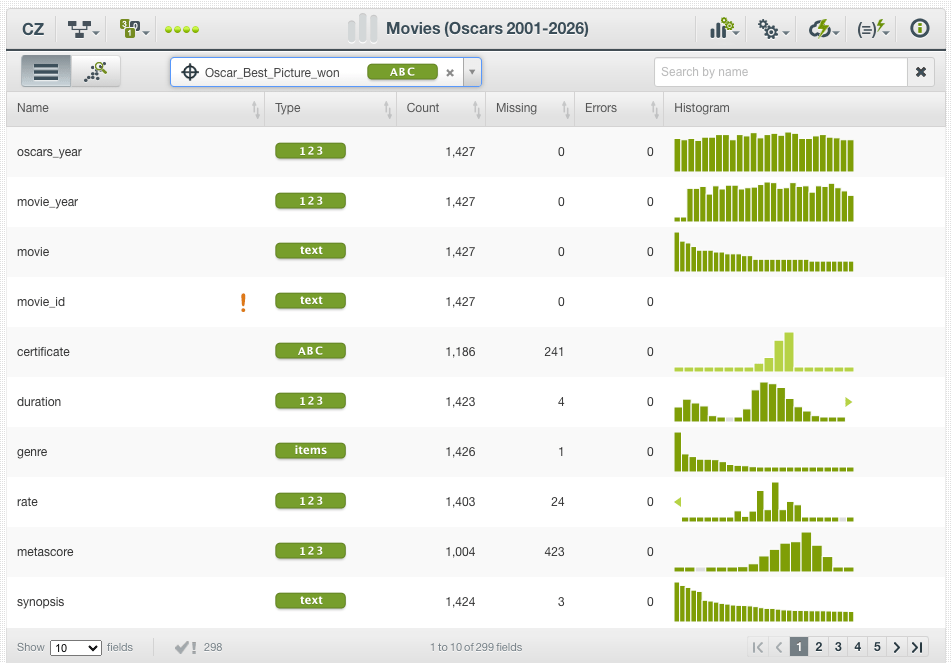Click the cloud lightning sync icon
951x663 pixels.
(x=818, y=28)
